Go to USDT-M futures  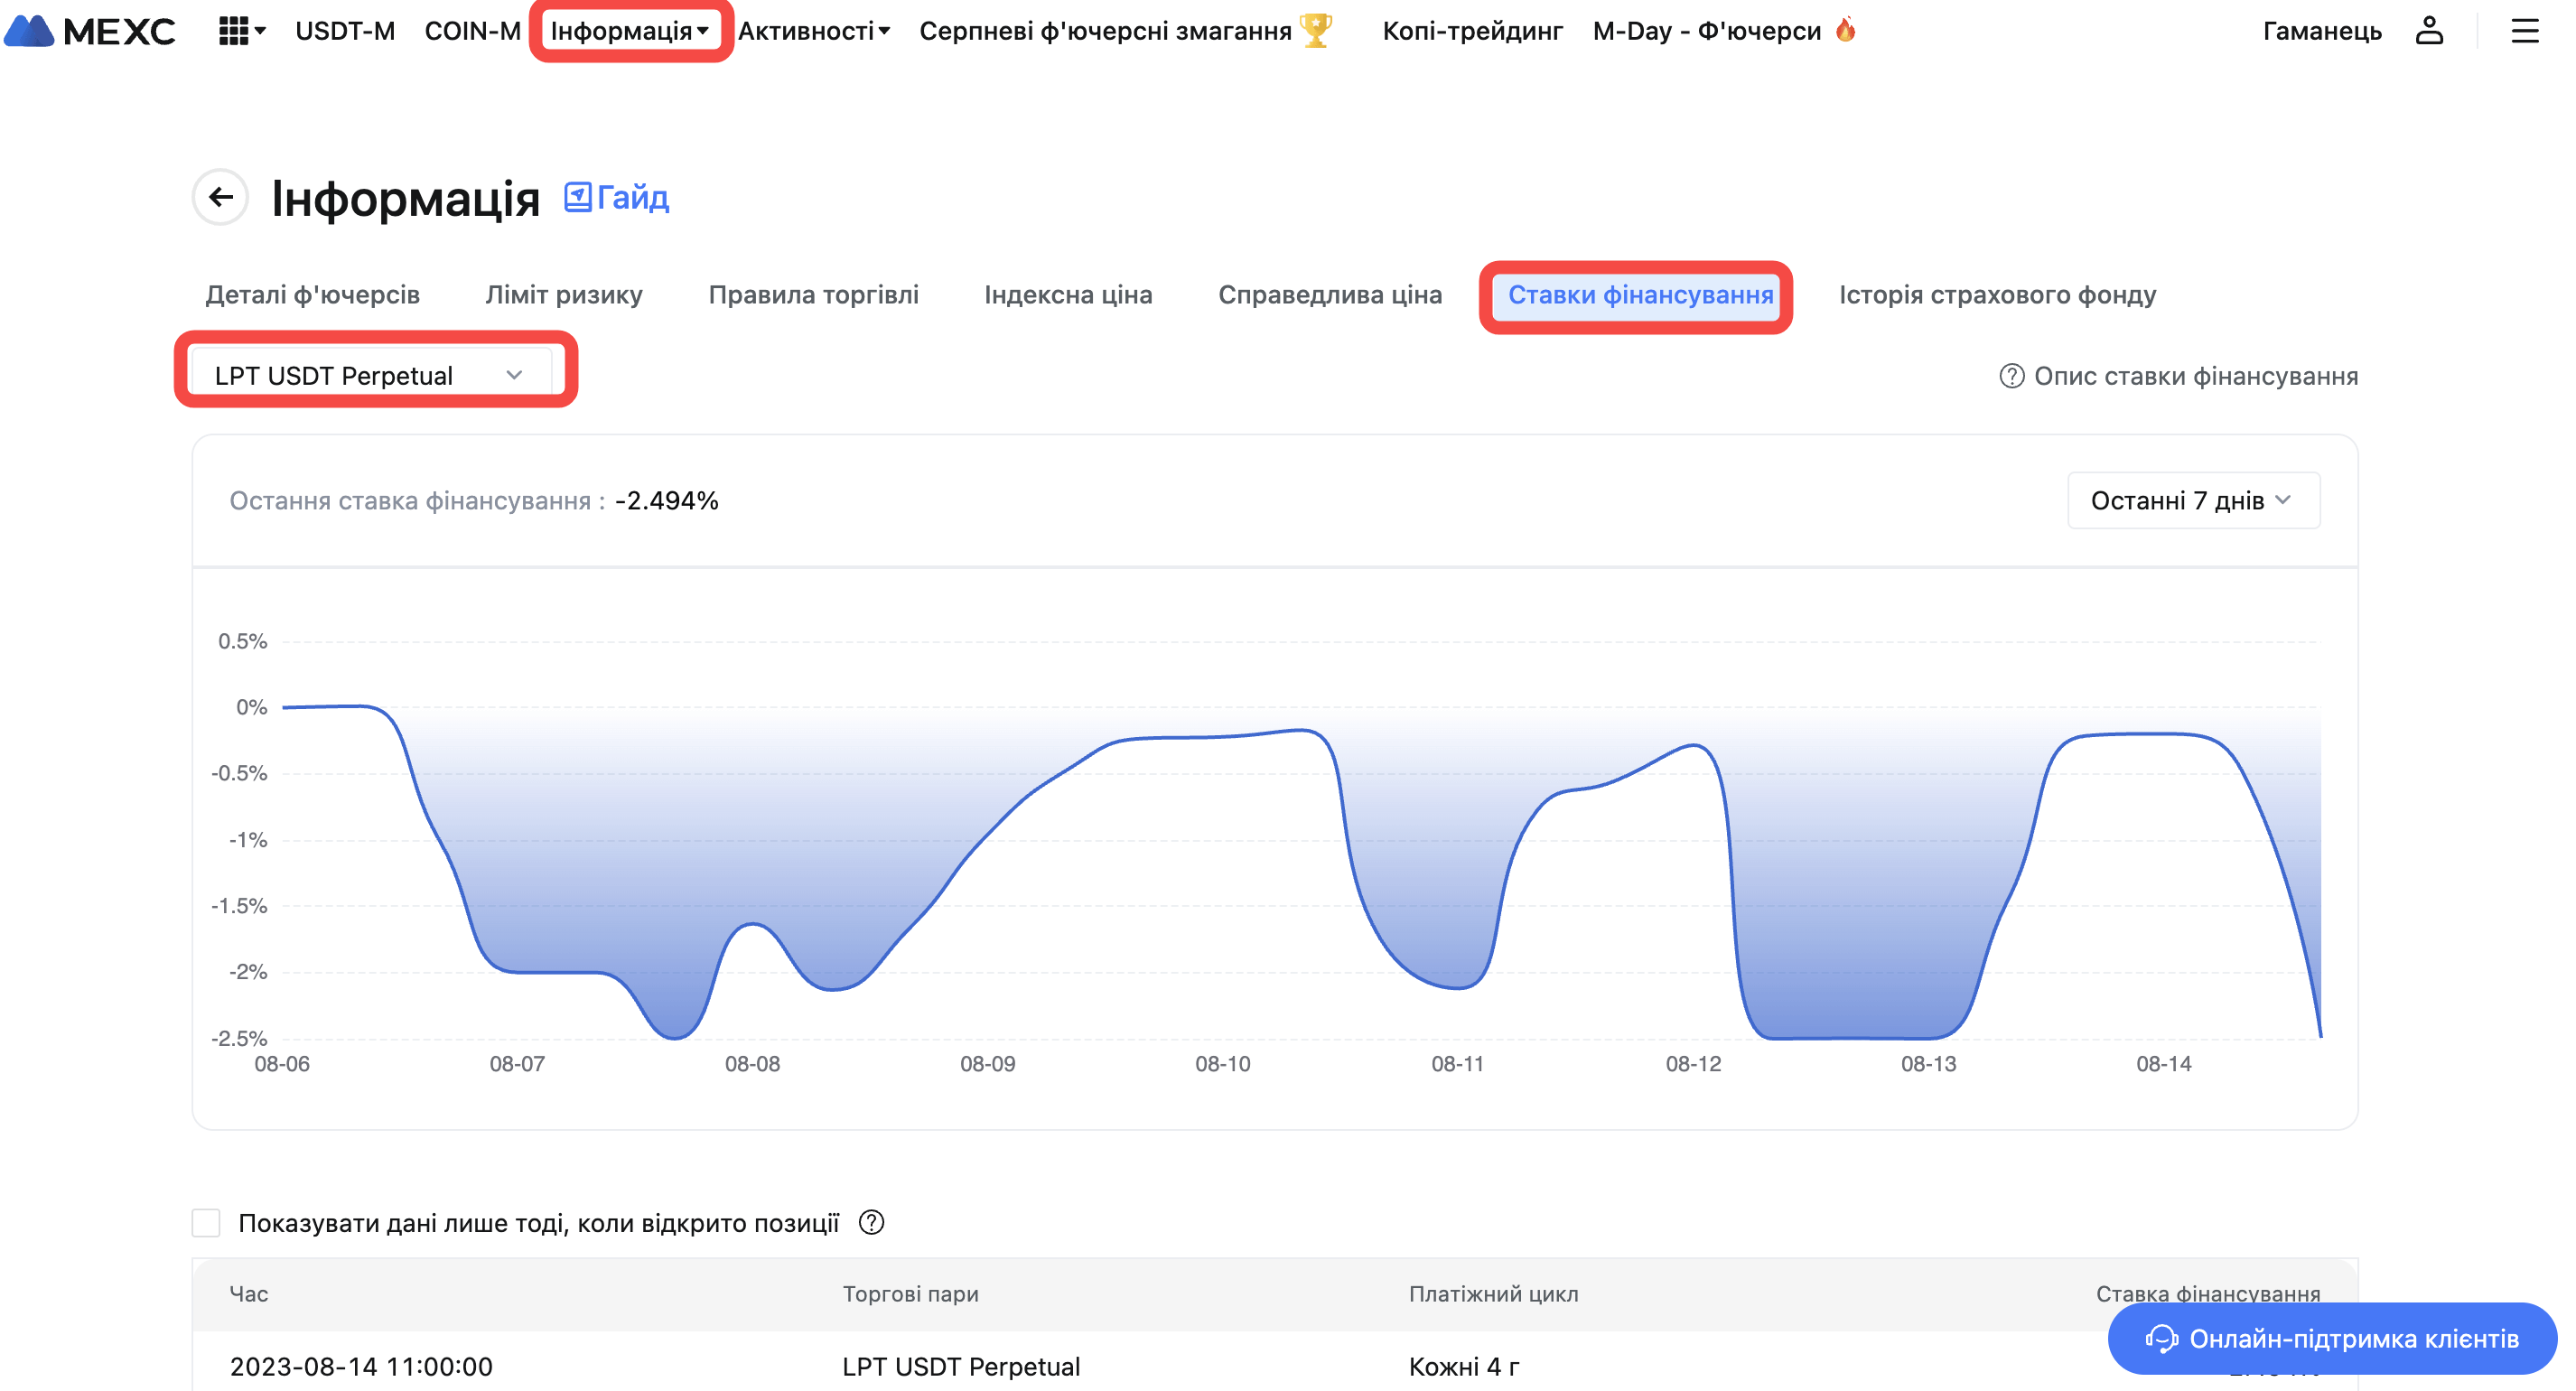pyautogui.click(x=345, y=31)
